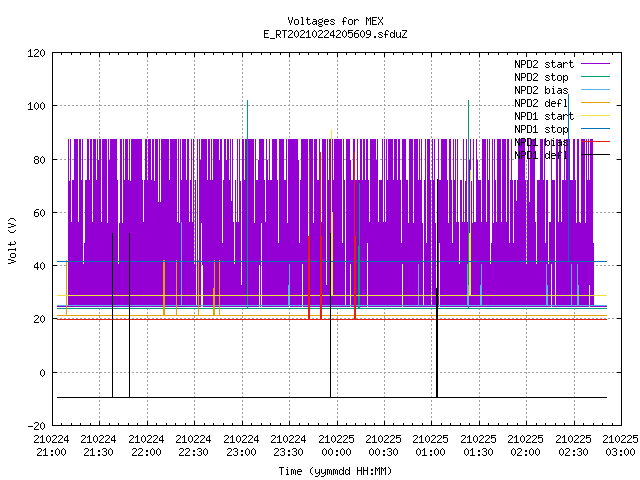Click the x-axis tick 210224 21:30

click(x=98, y=446)
